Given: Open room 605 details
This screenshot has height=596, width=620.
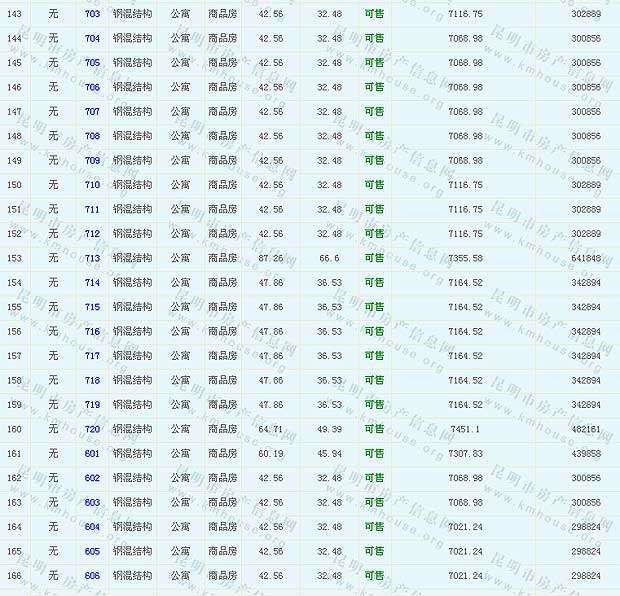Looking at the screenshot, I should click(92, 552).
